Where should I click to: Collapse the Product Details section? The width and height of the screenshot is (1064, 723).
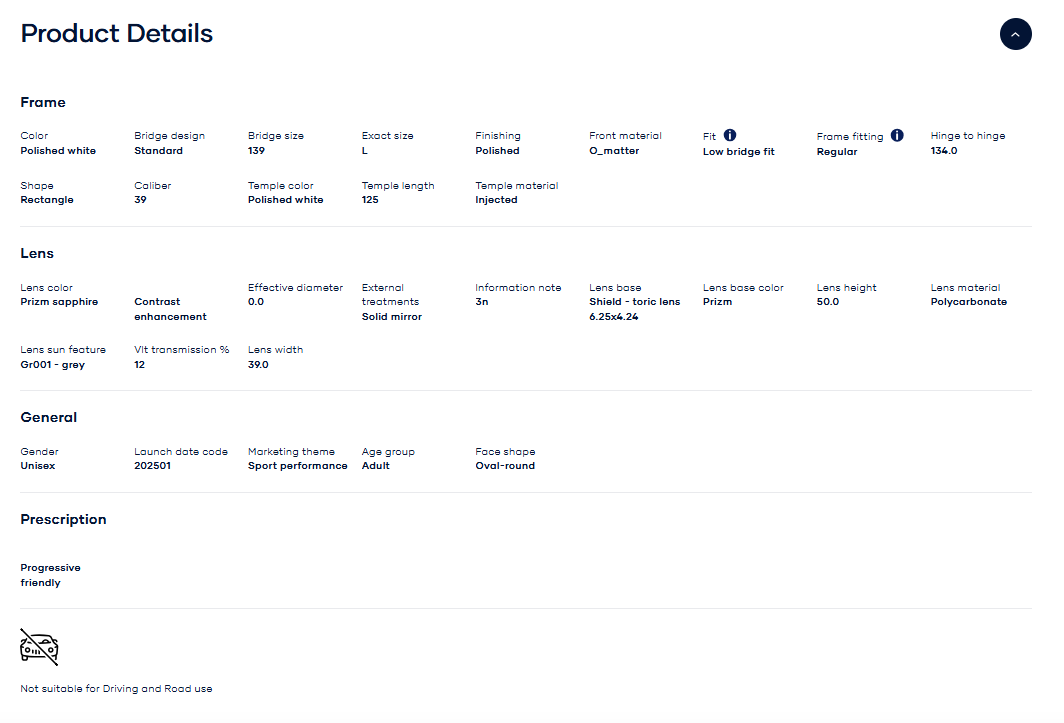[x=1015, y=34]
